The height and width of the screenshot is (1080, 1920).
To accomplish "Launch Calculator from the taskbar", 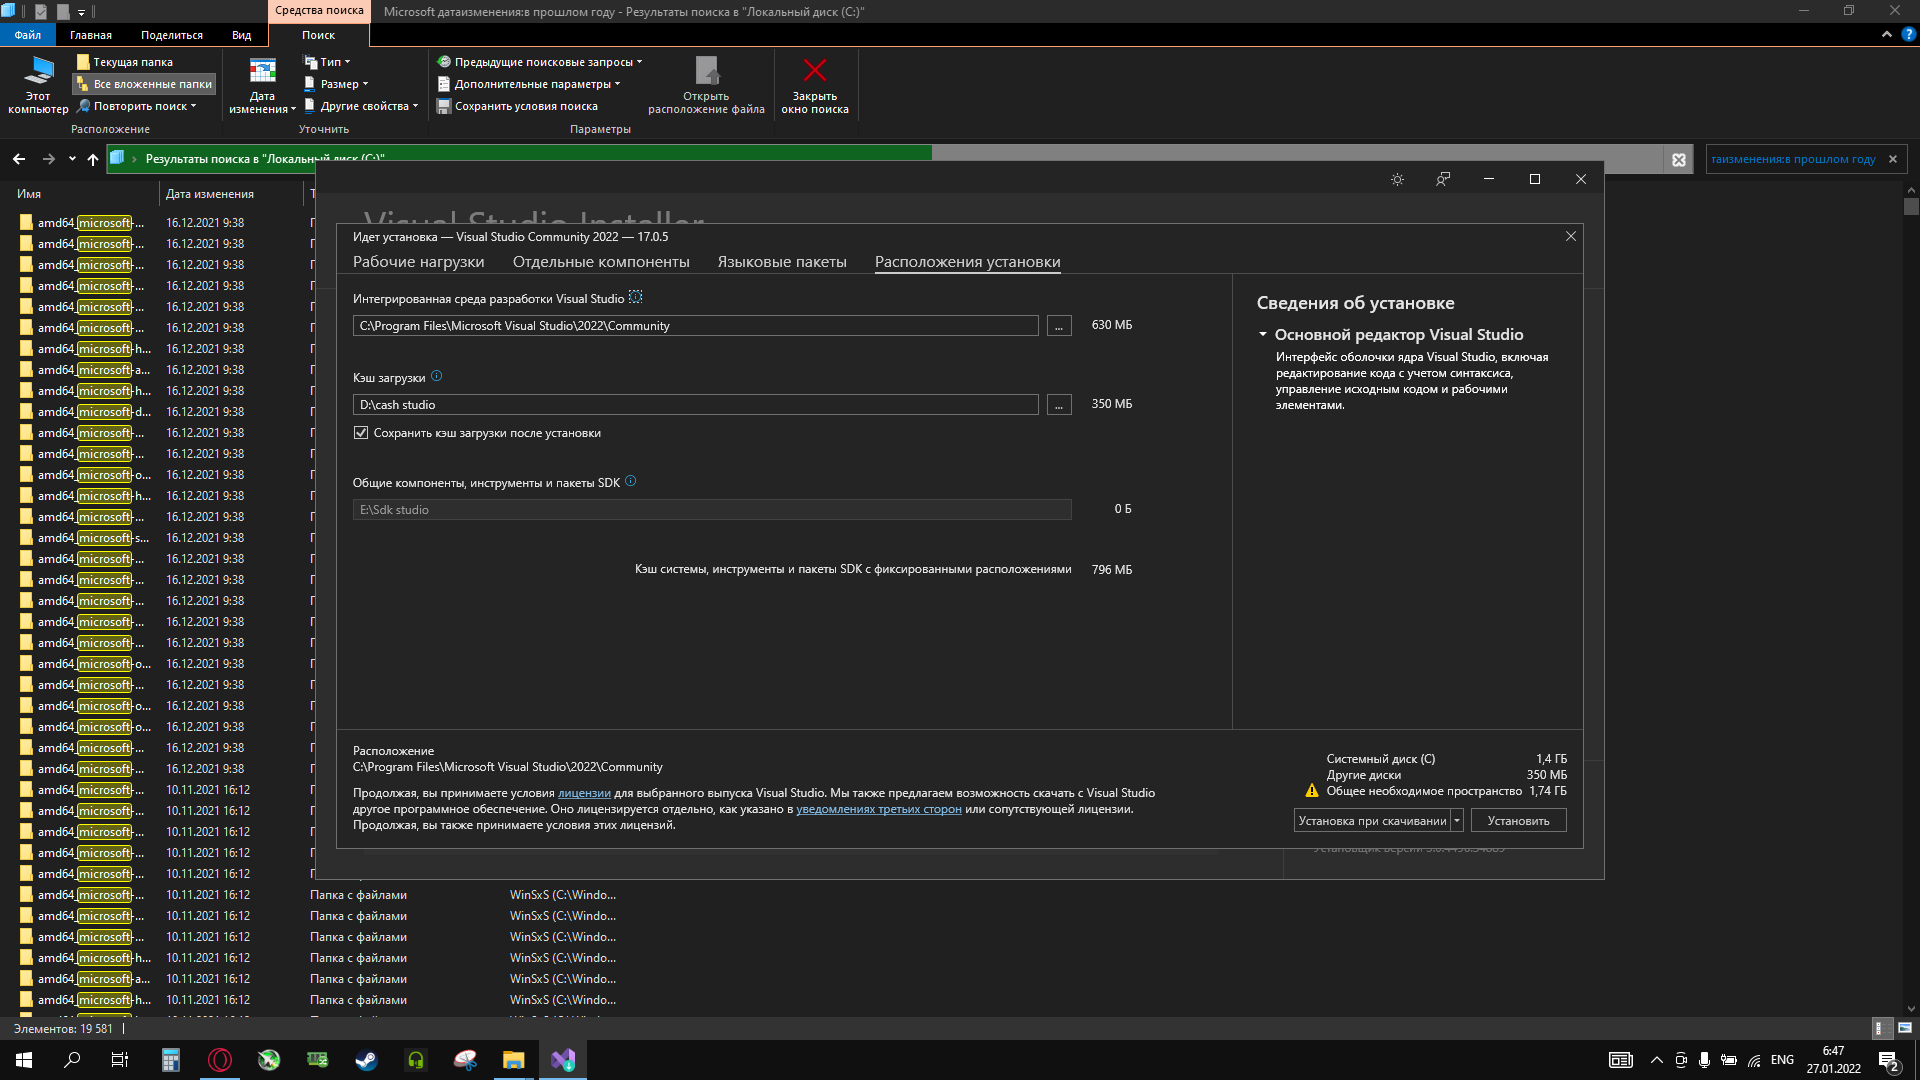I will [170, 1060].
